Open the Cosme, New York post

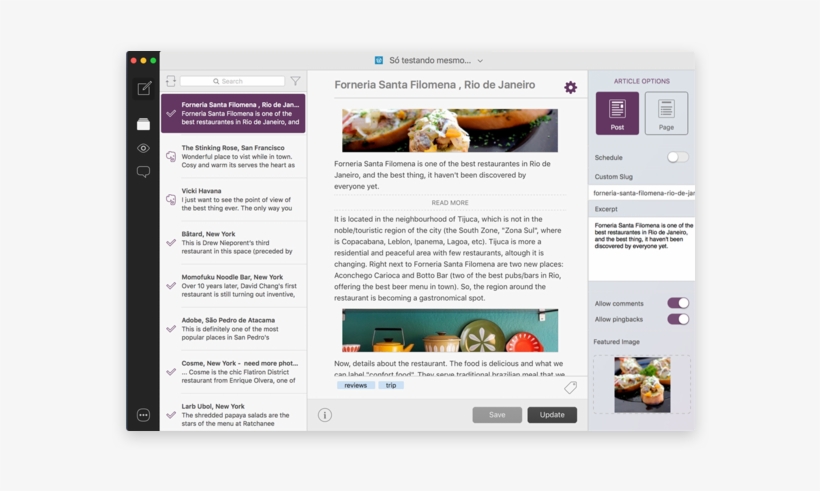click(x=233, y=372)
